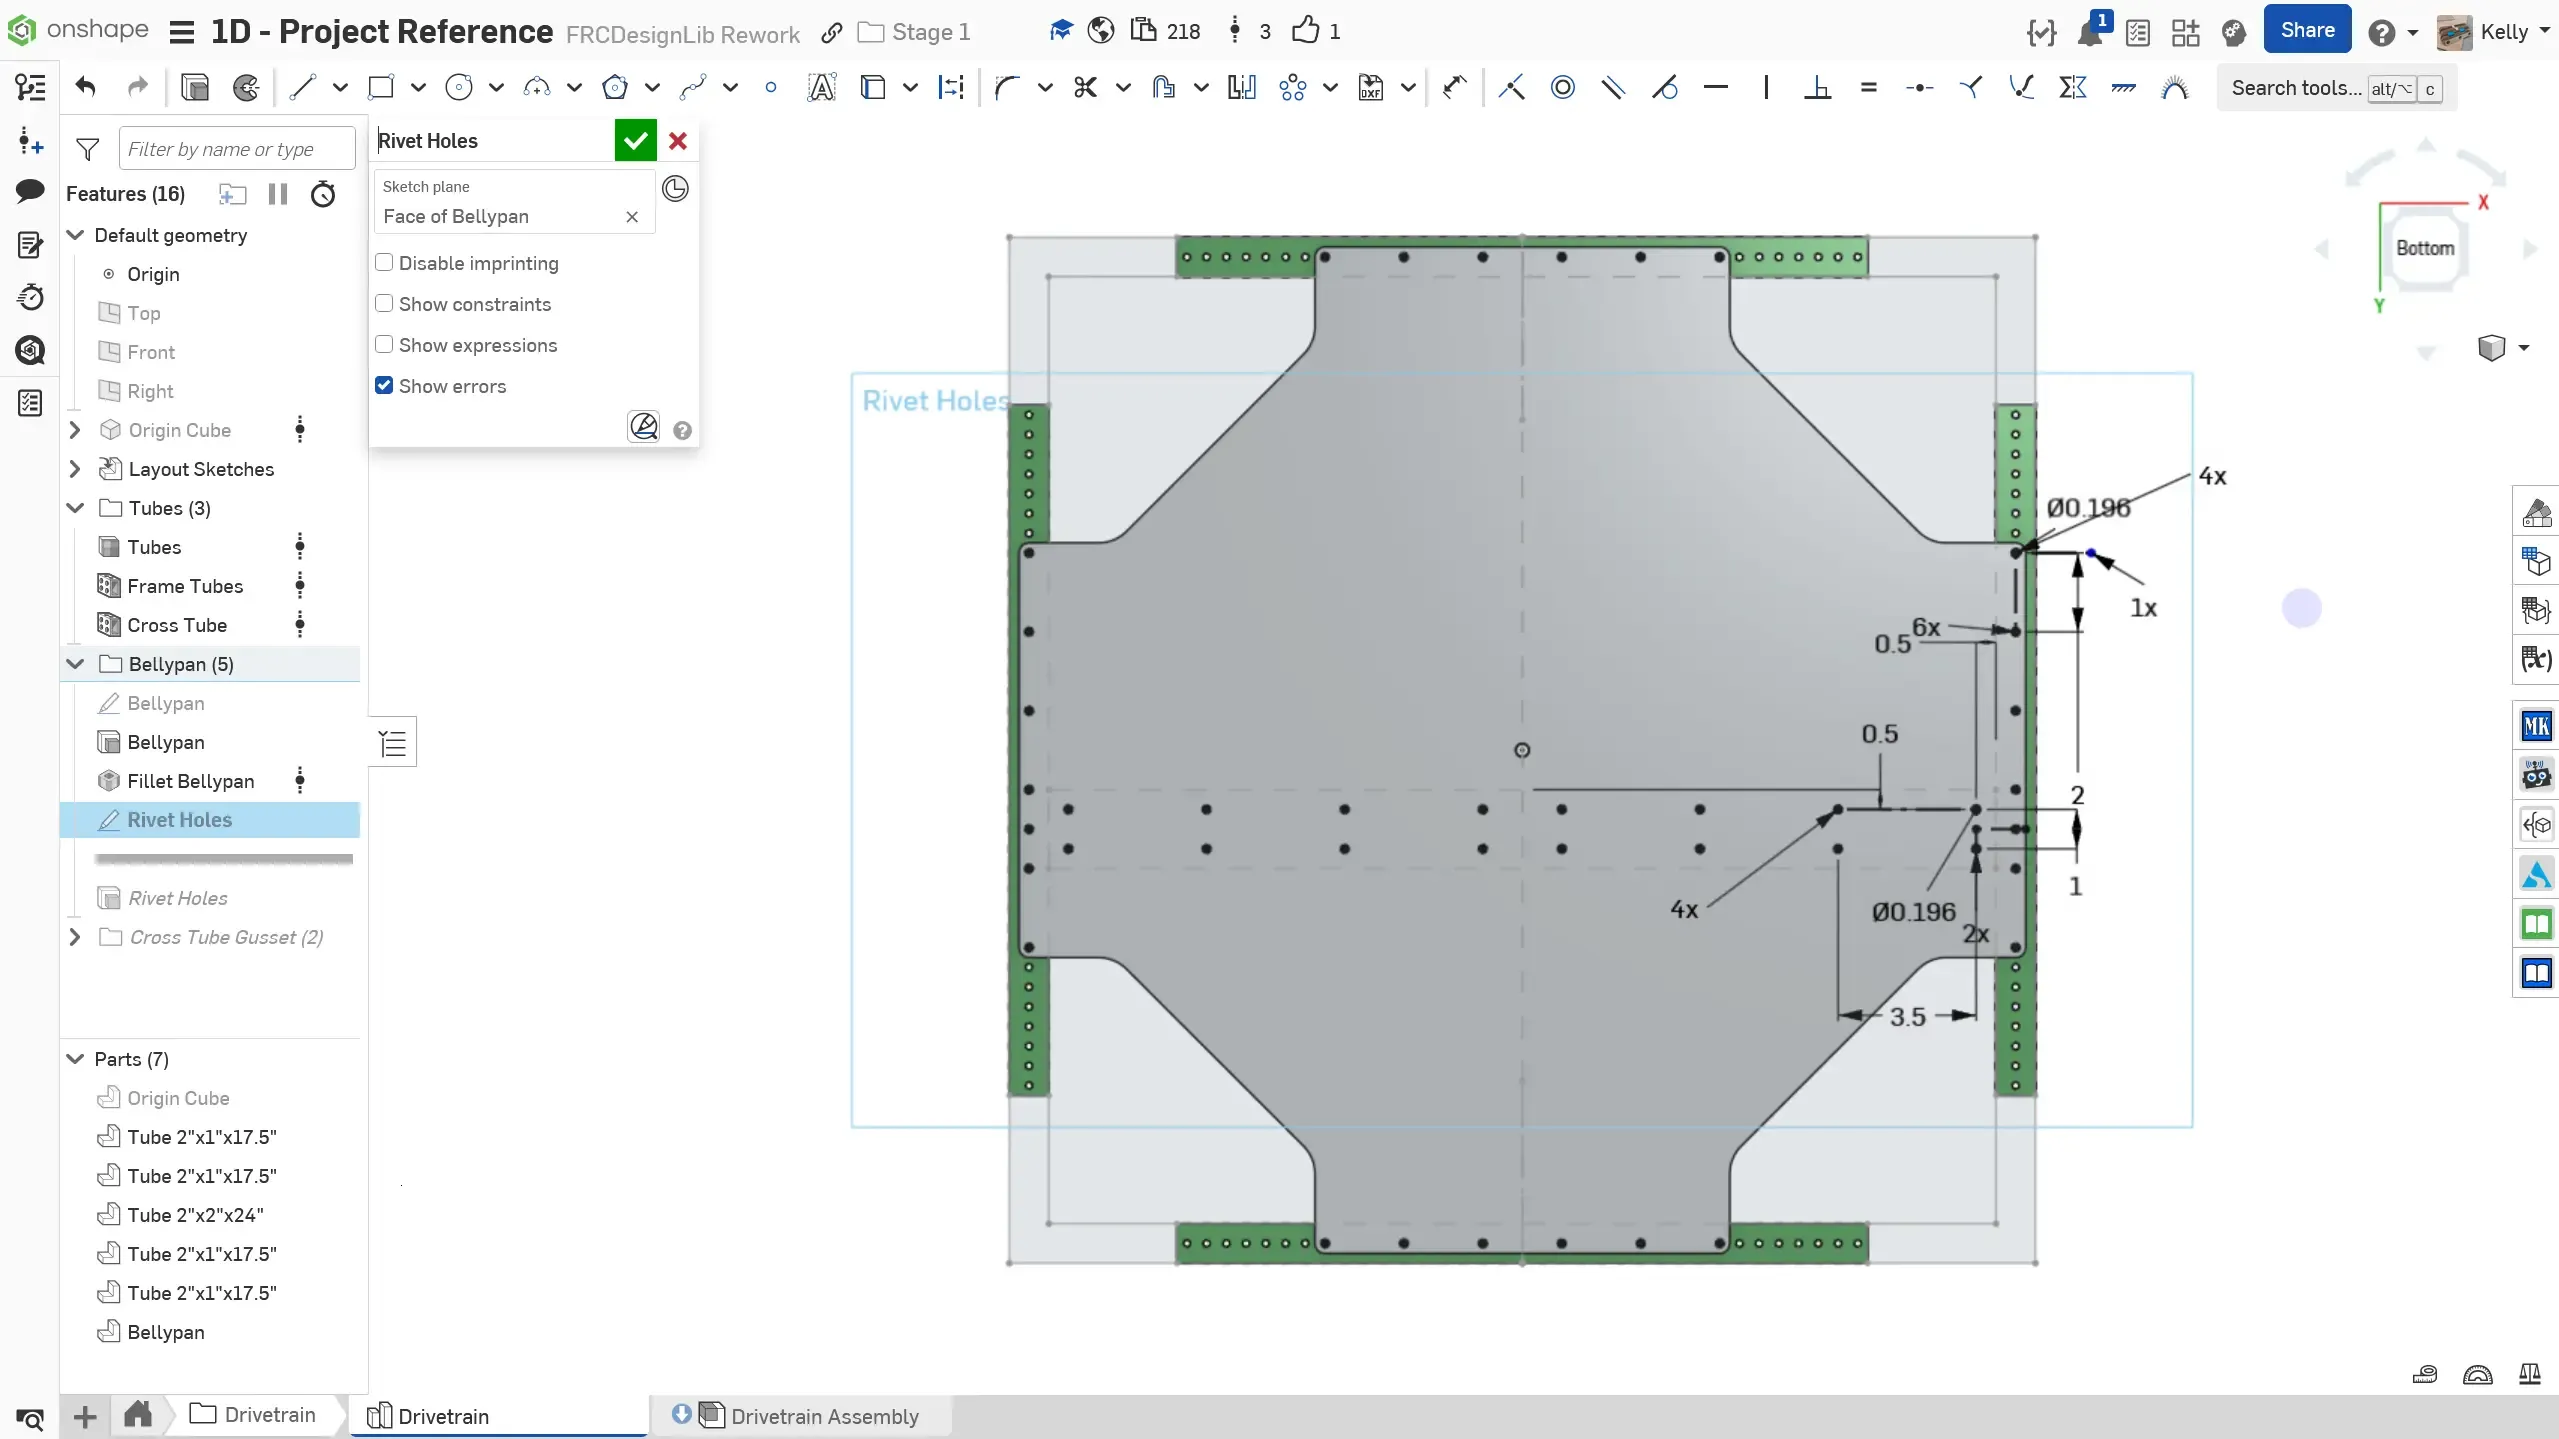Apply the Perpendicular constraint tool
Screen dimensions: 2559x1439
tap(1817, 88)
